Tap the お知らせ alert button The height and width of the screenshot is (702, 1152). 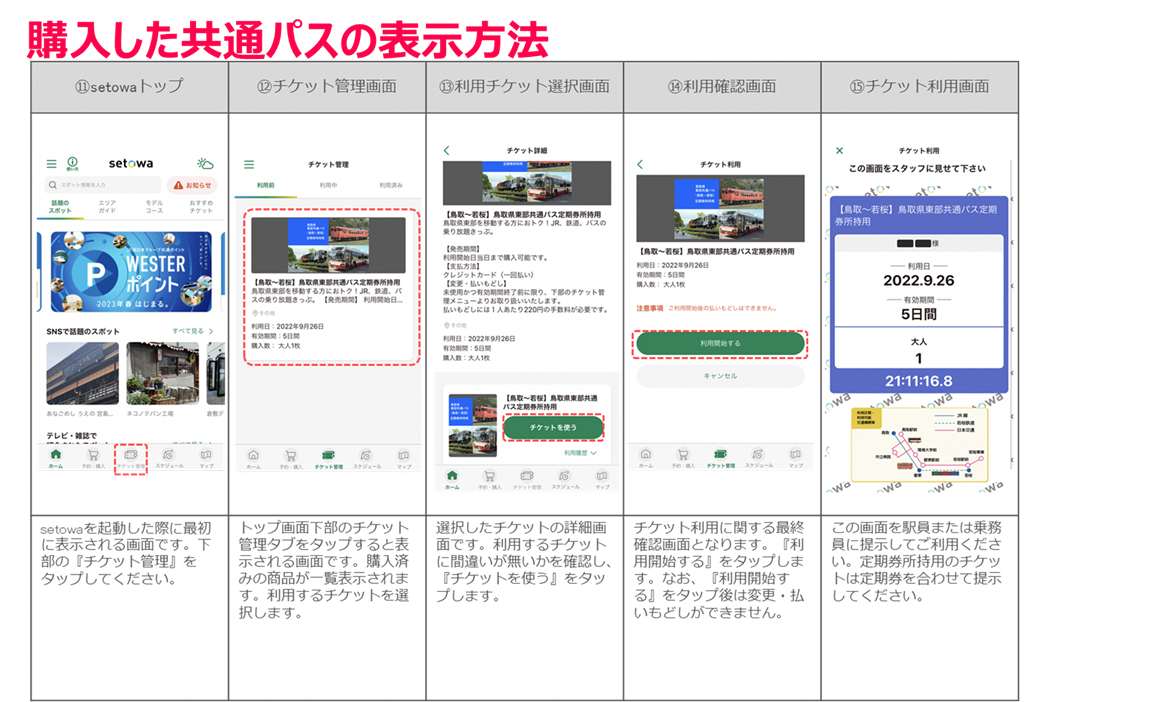[192, 185]
